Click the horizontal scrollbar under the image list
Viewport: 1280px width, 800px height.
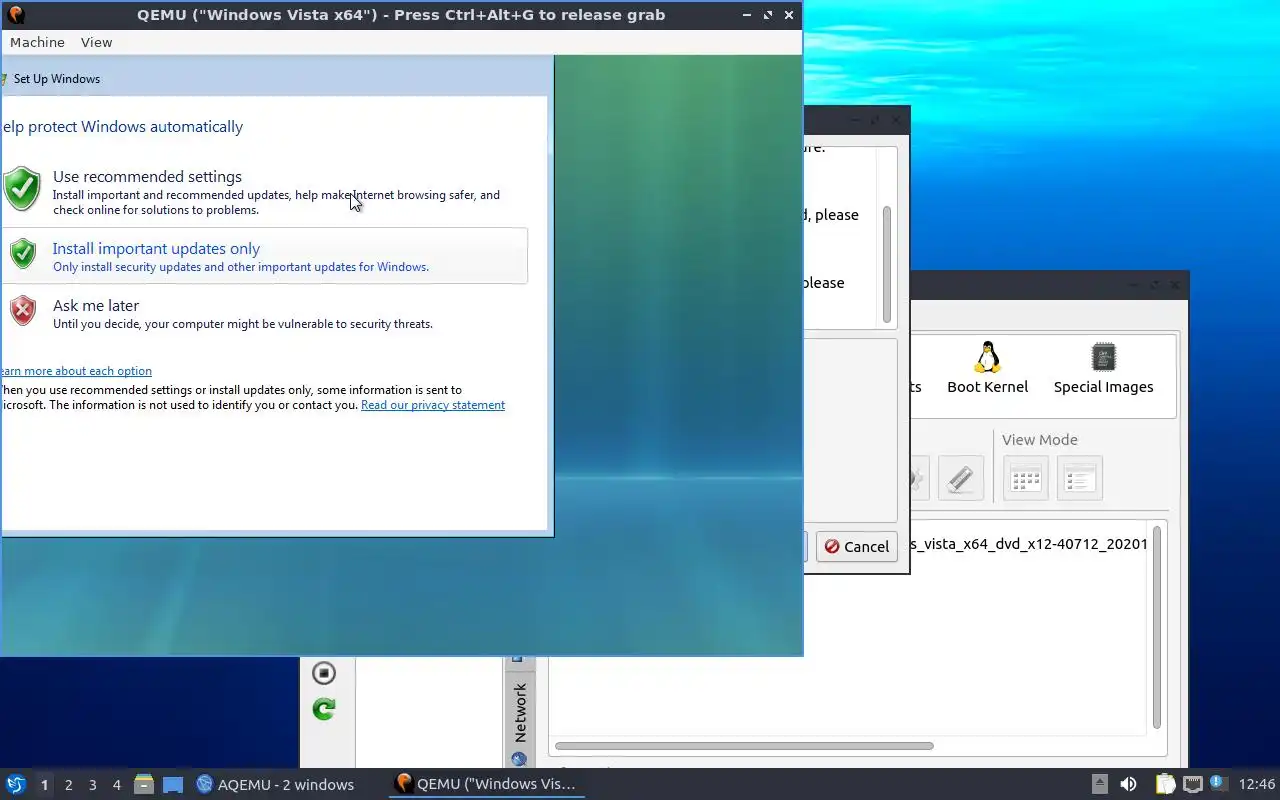tap(744, 746)
